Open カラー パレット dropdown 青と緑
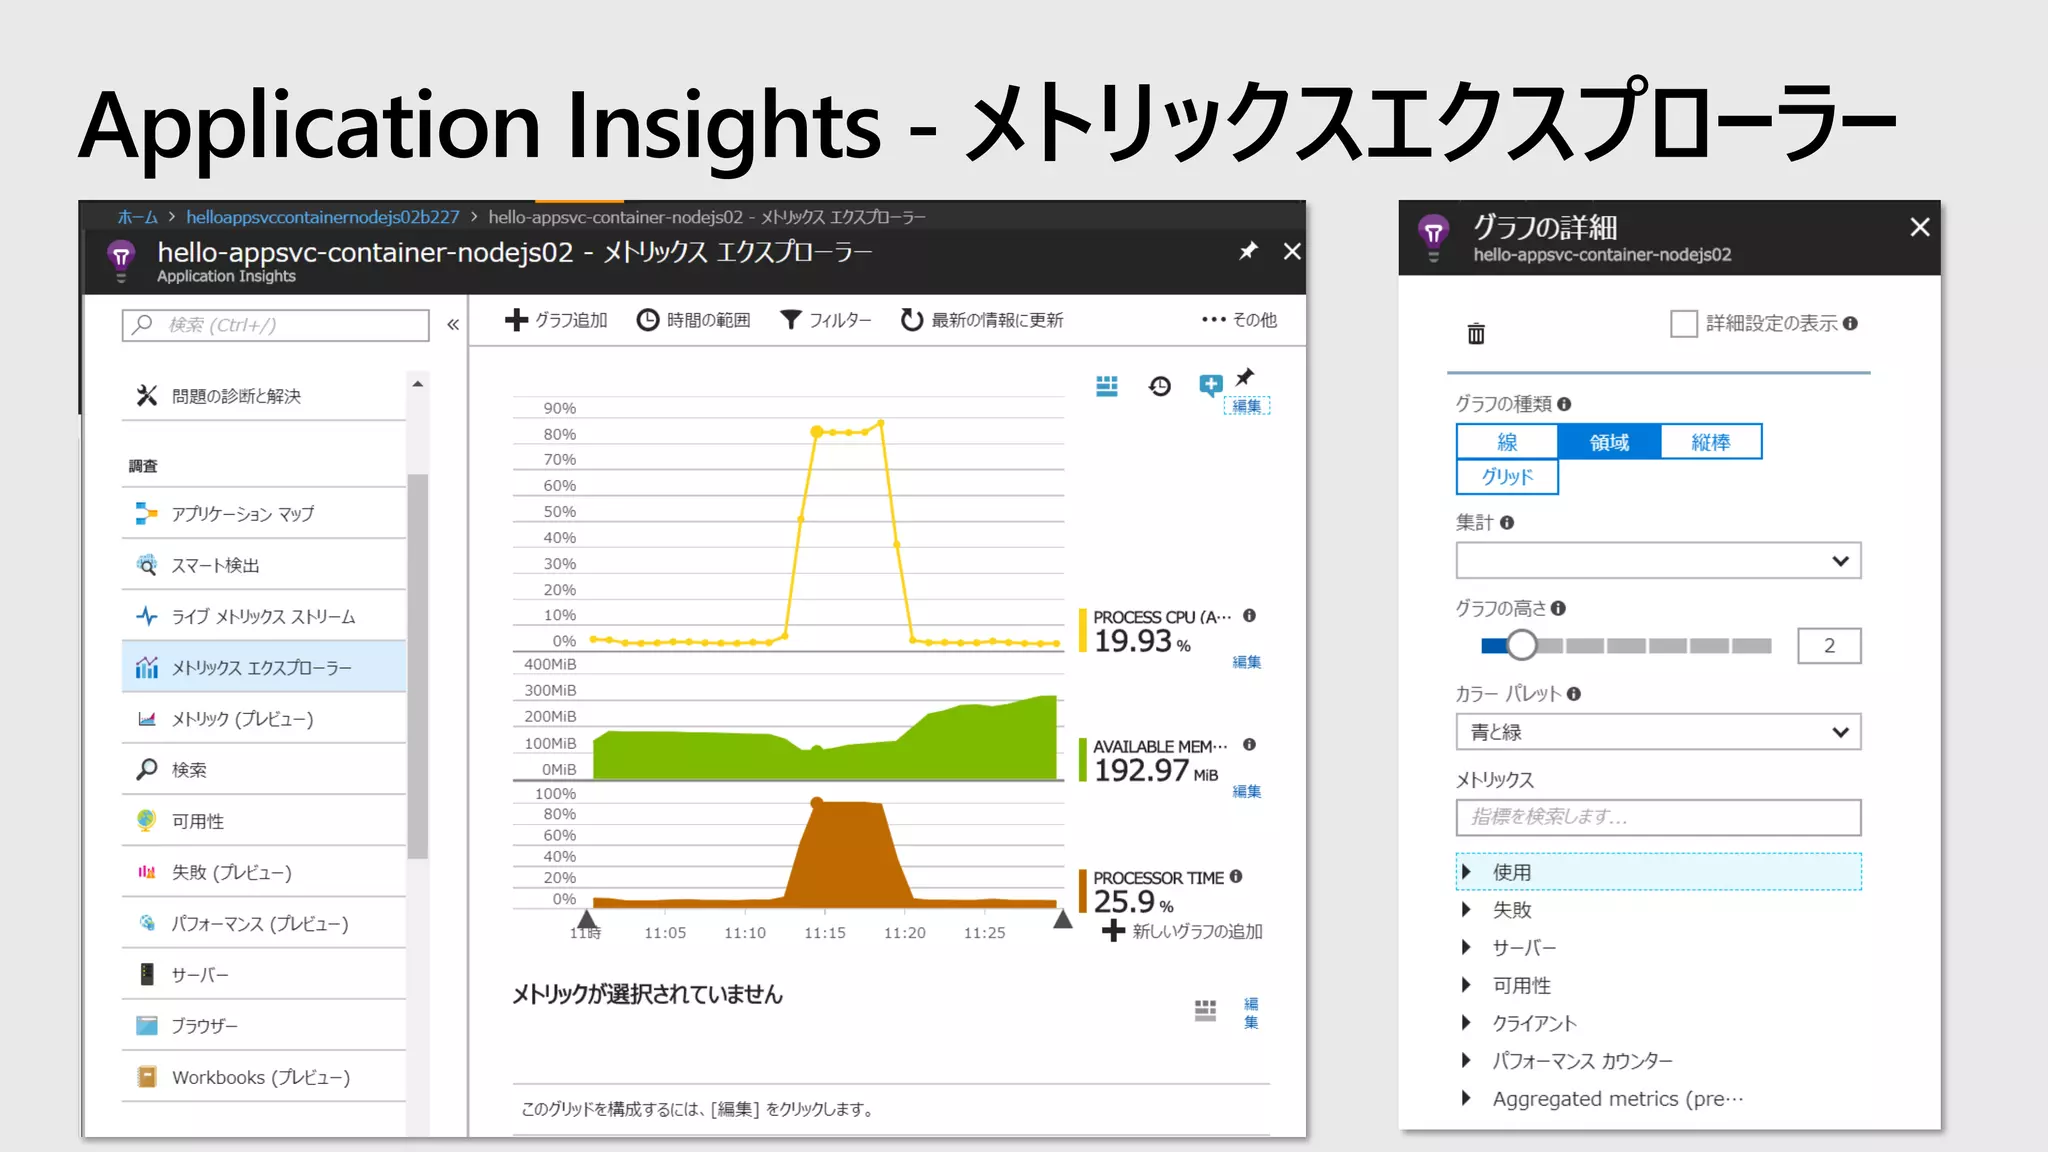 1658,732
